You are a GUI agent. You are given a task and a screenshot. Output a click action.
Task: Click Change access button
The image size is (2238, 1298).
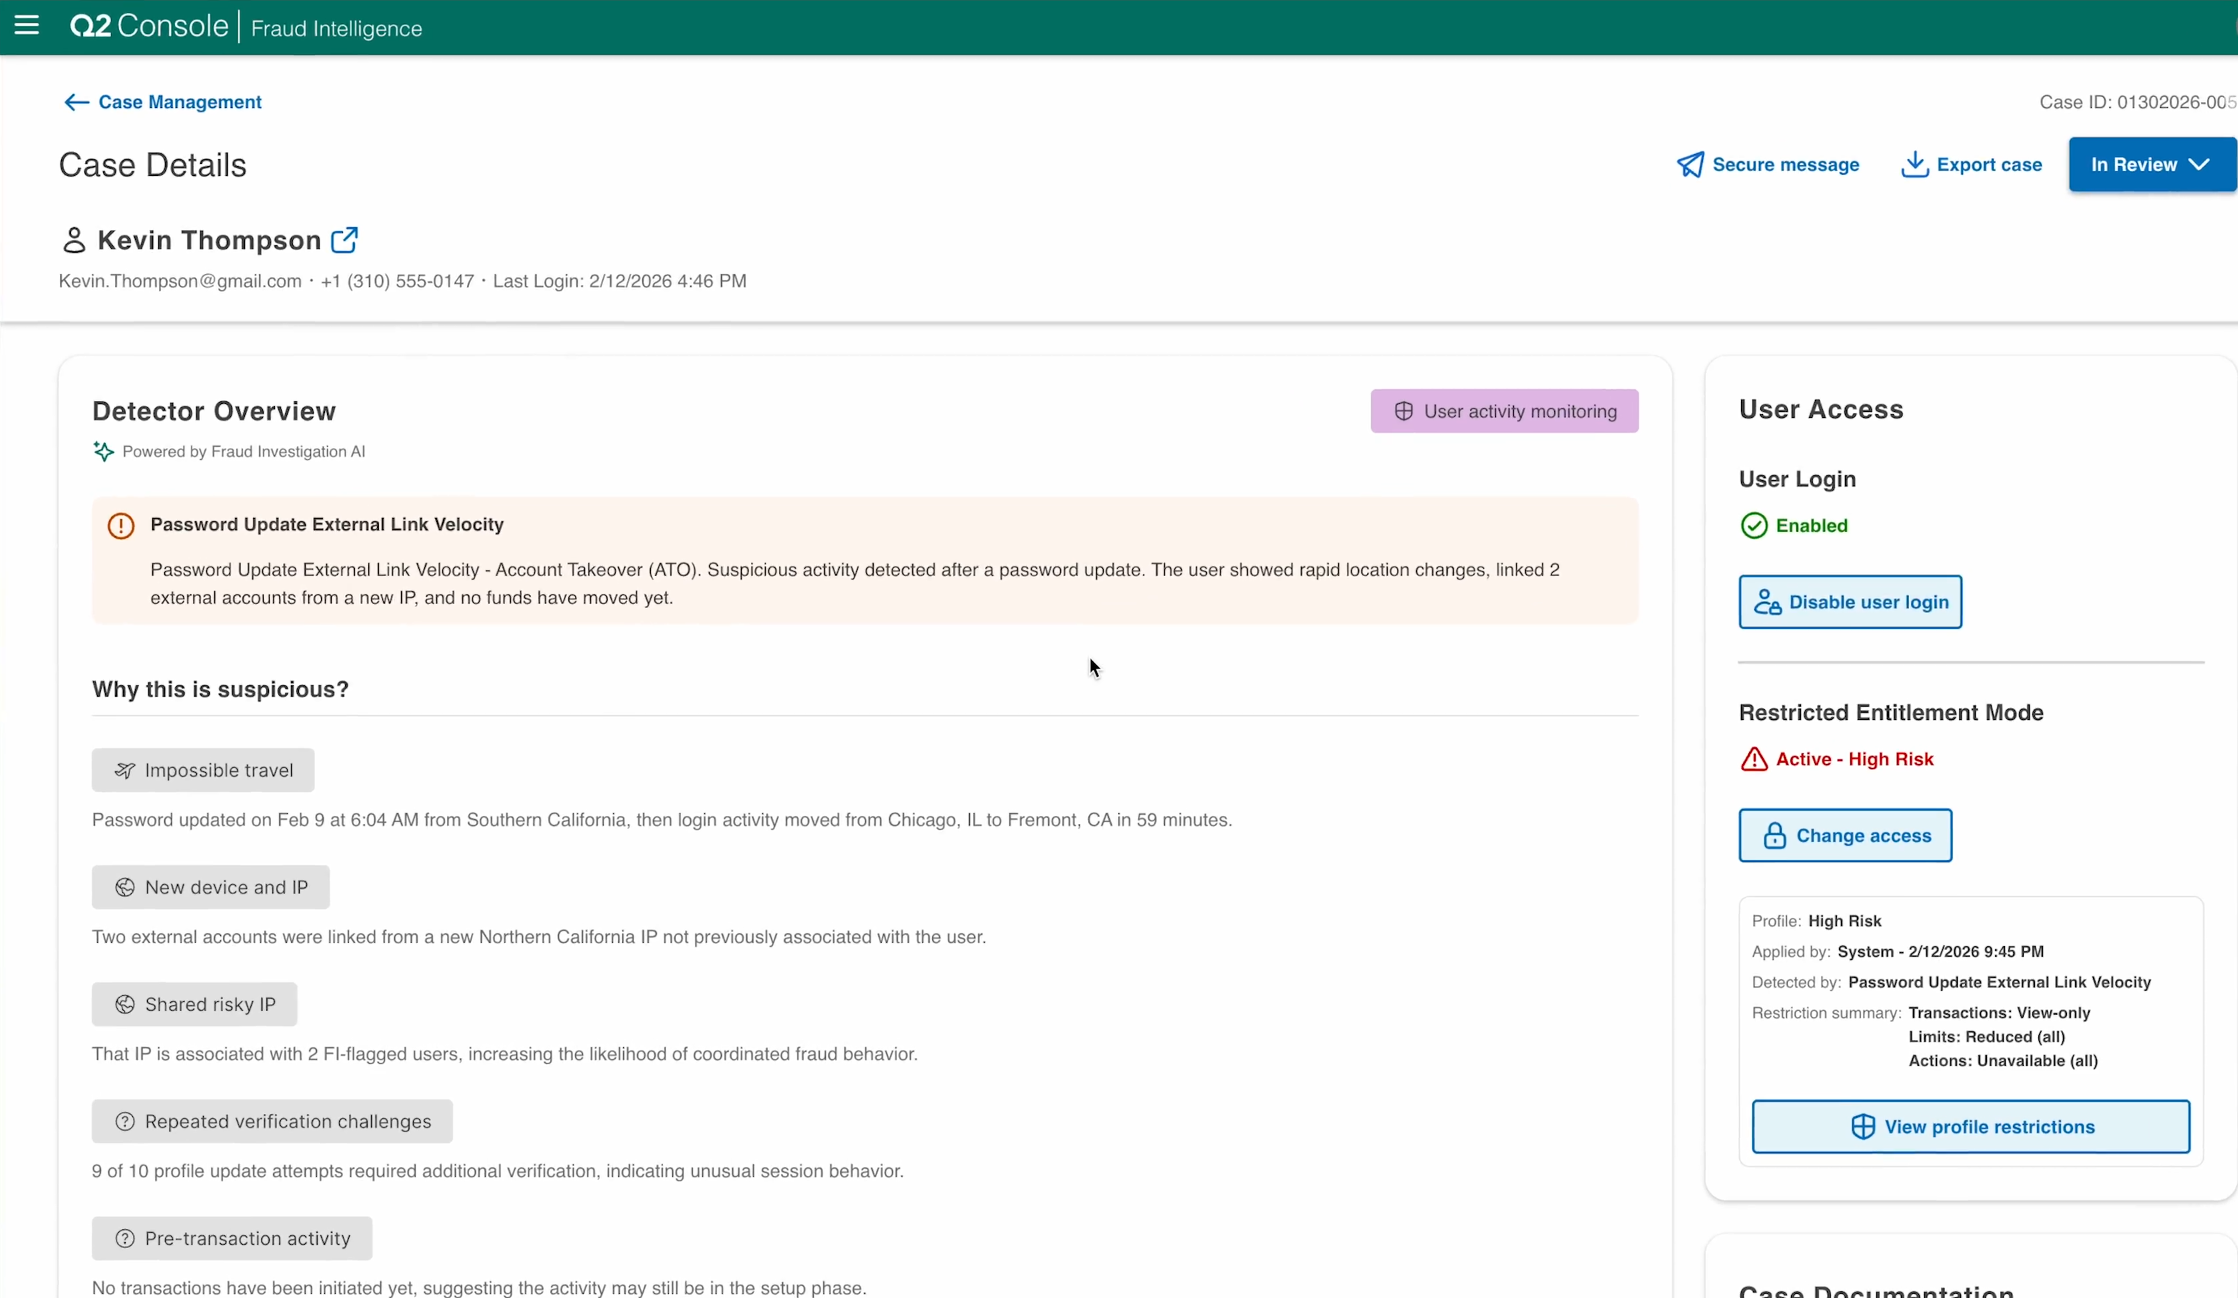tap(1845, 835)
